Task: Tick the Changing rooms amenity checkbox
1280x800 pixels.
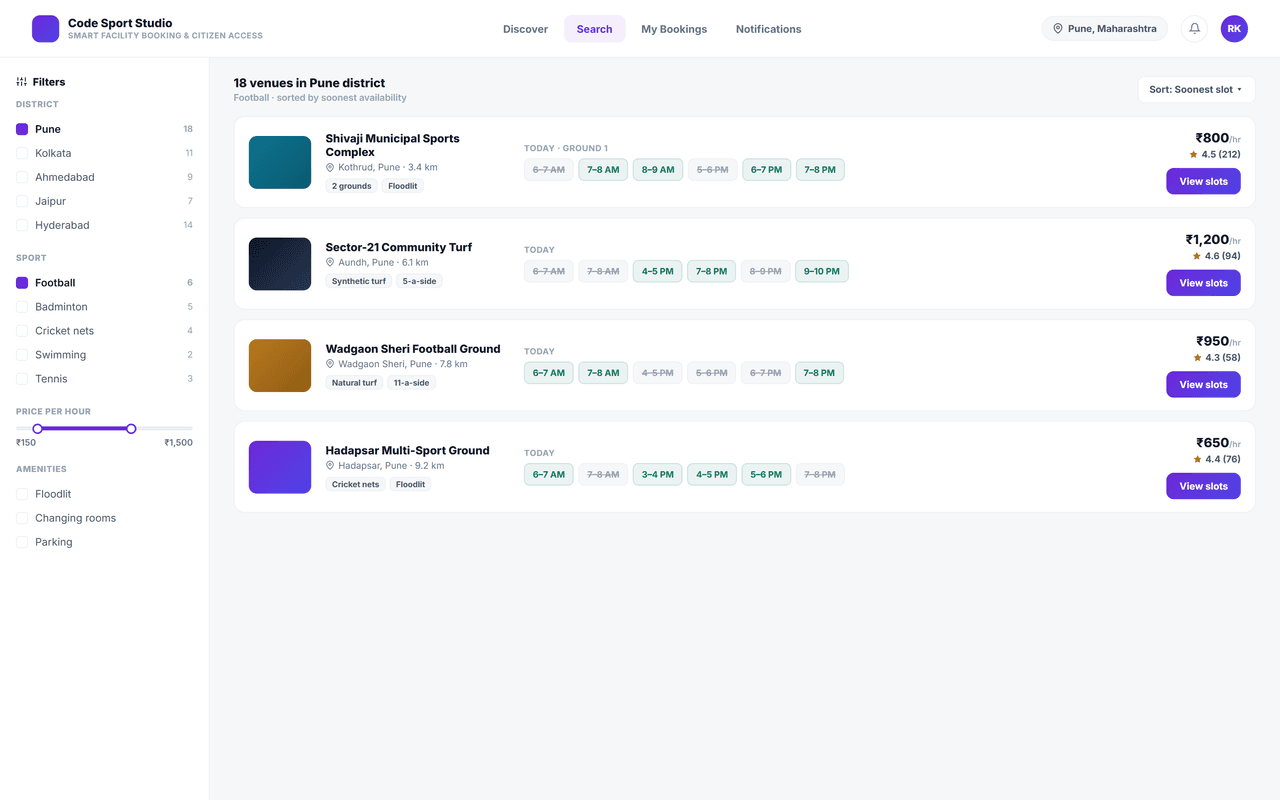Action: pyautogui.click(x=22, y=518)
